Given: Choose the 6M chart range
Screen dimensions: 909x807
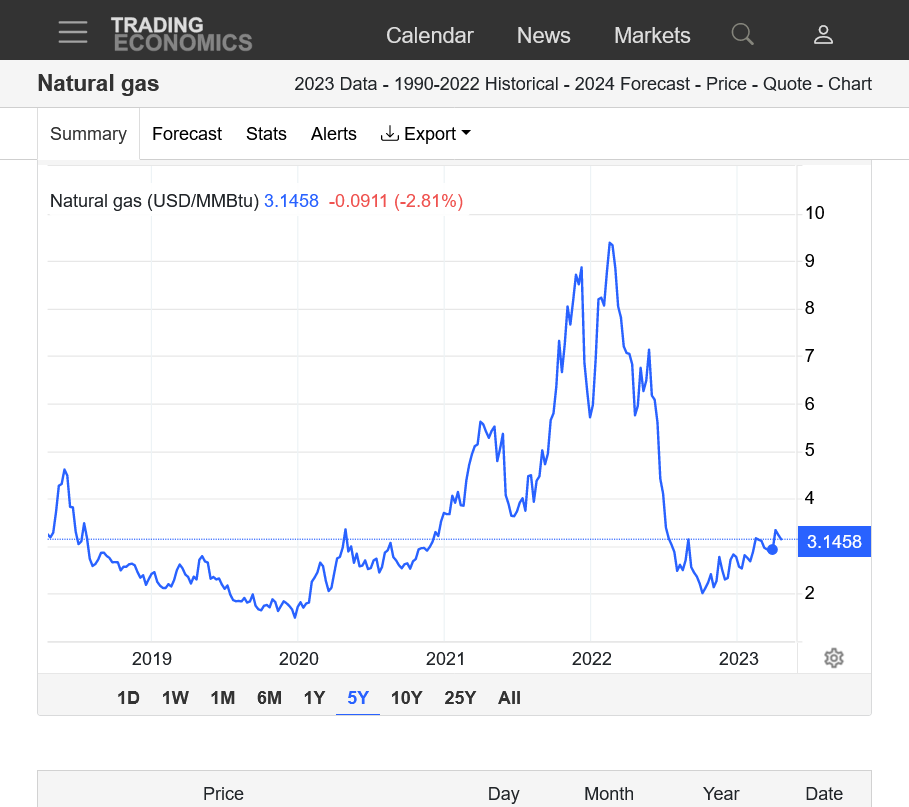Looking at the screenshot, I should point(269,698).
